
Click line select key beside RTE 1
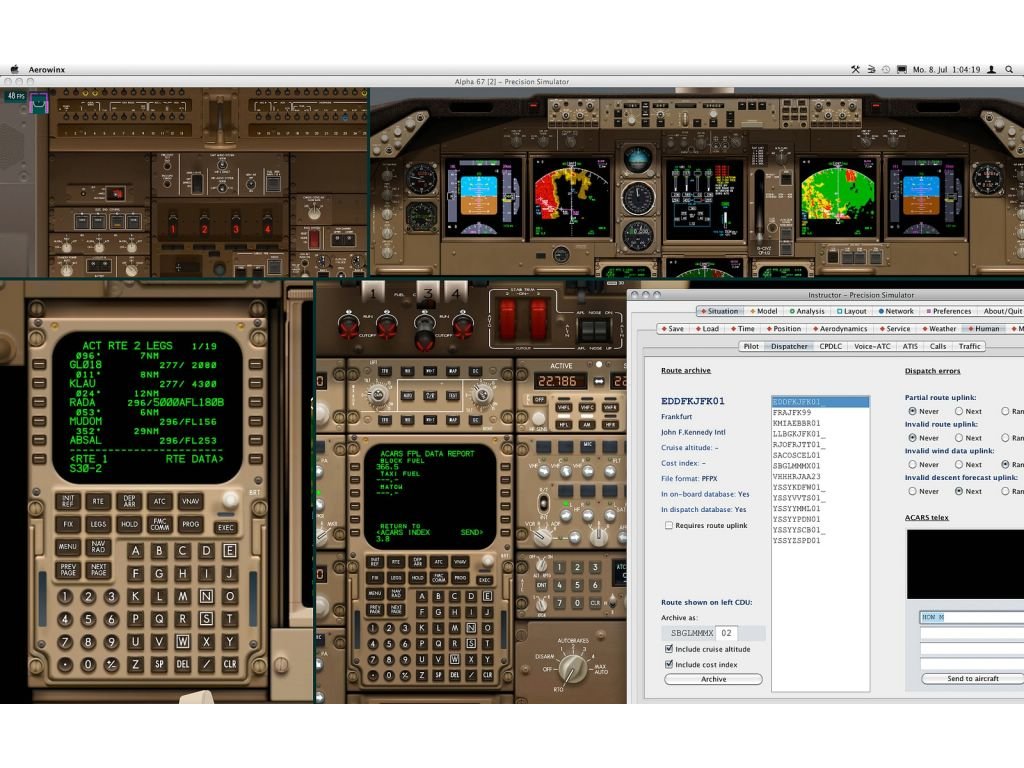click(39, 459)
